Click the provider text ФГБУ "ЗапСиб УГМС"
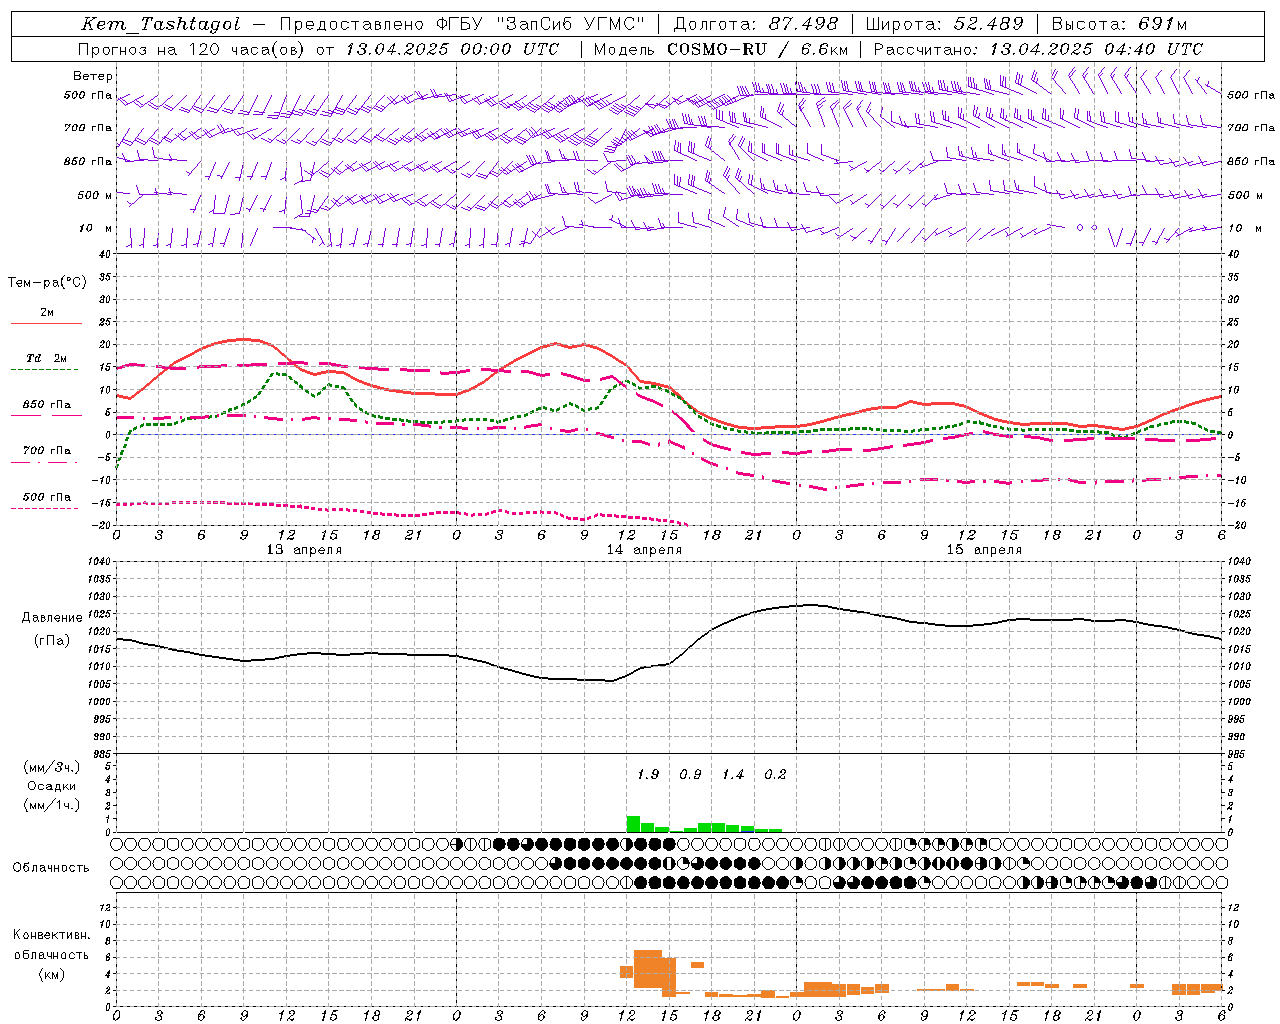Viewport: 1280px width, 1024px height. (x=540, y=24)
